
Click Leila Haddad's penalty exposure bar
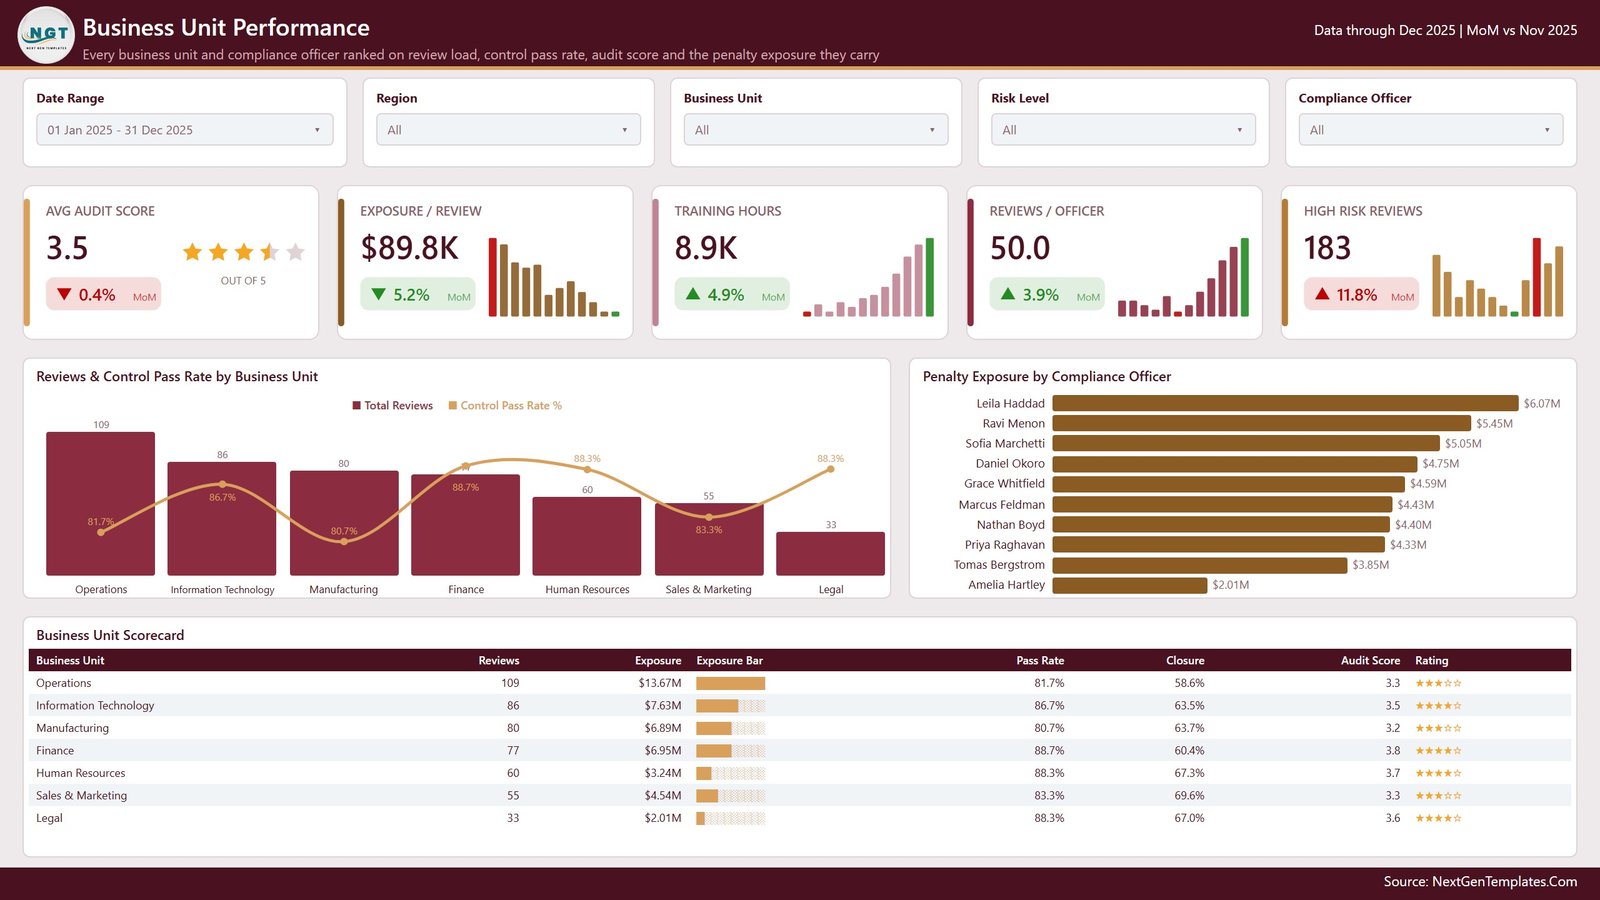pyautogui.click(x=1285, y=403)
